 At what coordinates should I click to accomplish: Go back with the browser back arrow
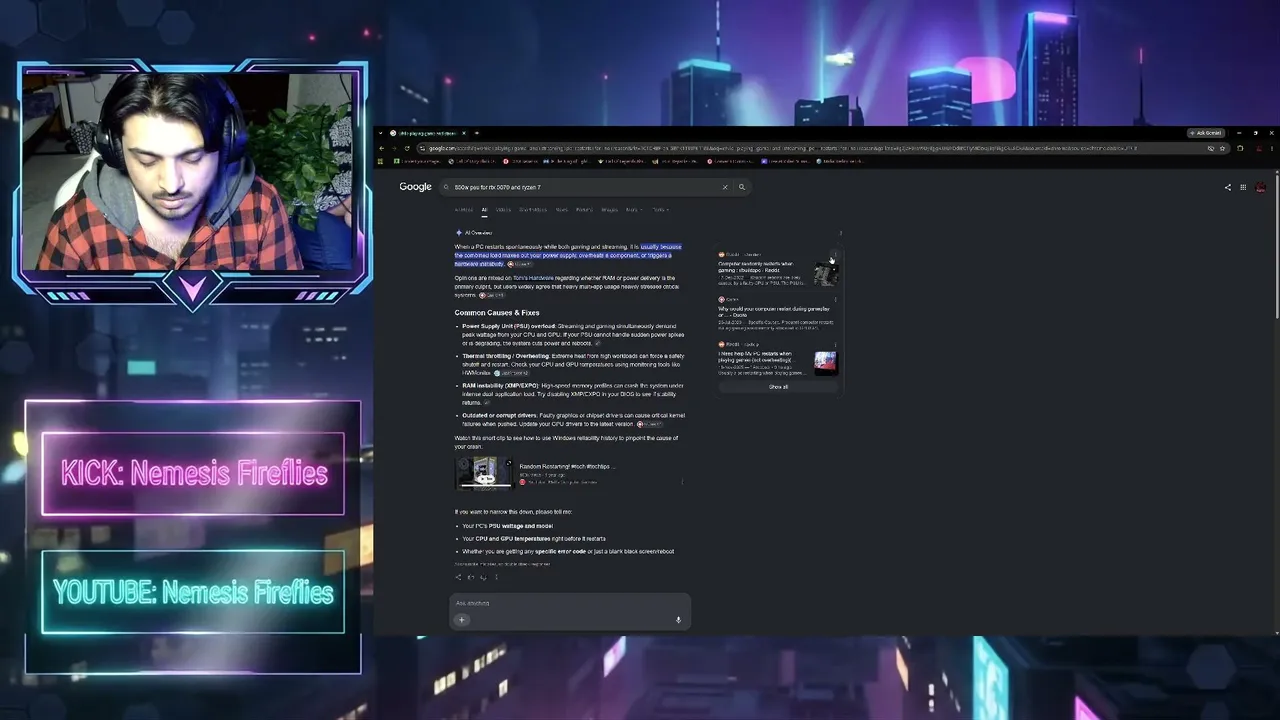[381, 148]
